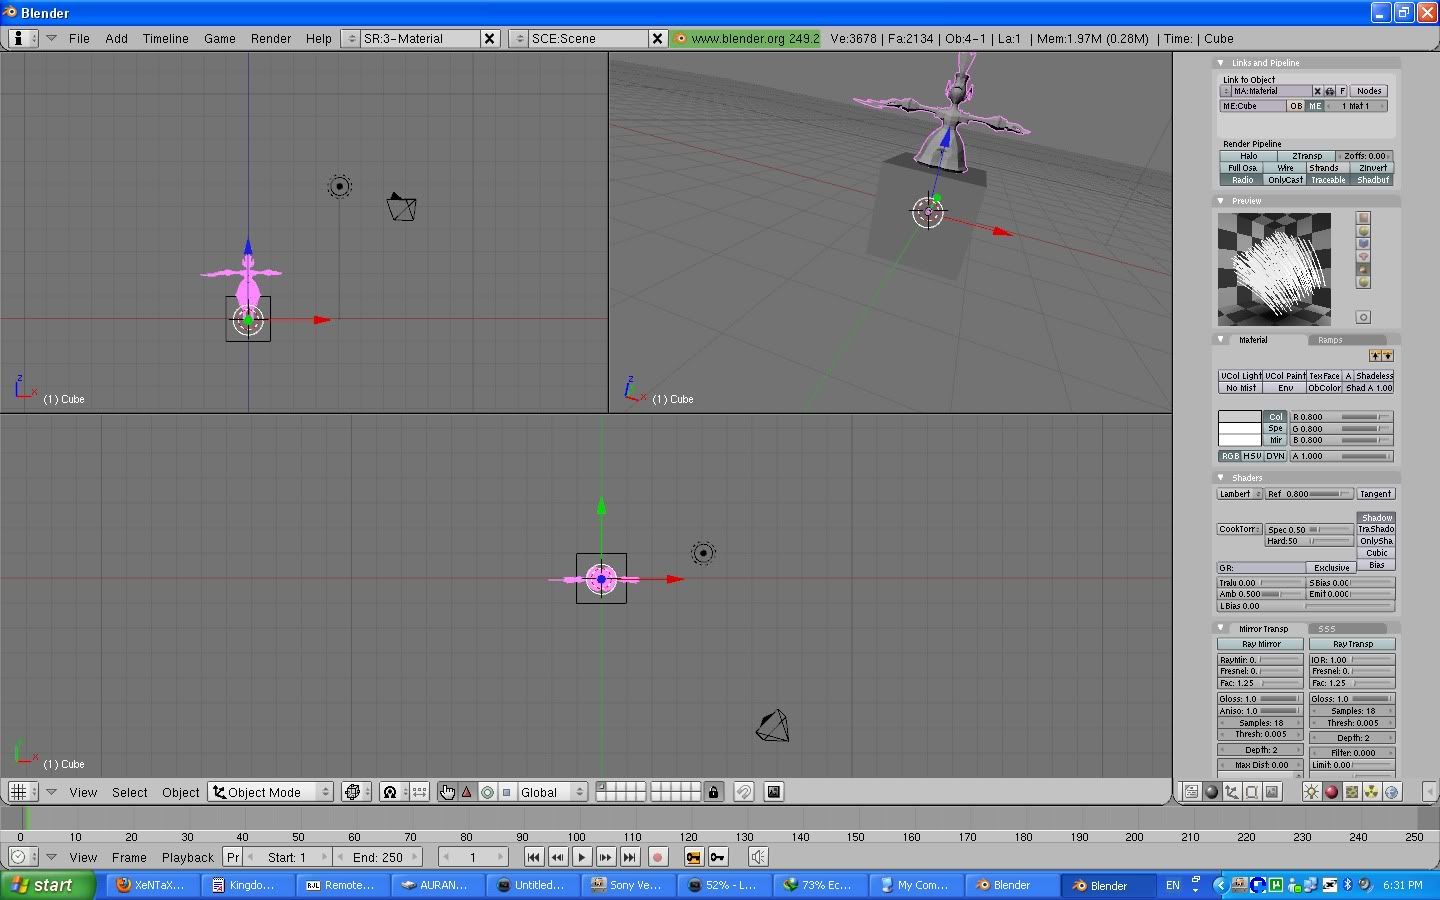
Task: Click the lock layers to scene icon
Action: coord(713,792)
